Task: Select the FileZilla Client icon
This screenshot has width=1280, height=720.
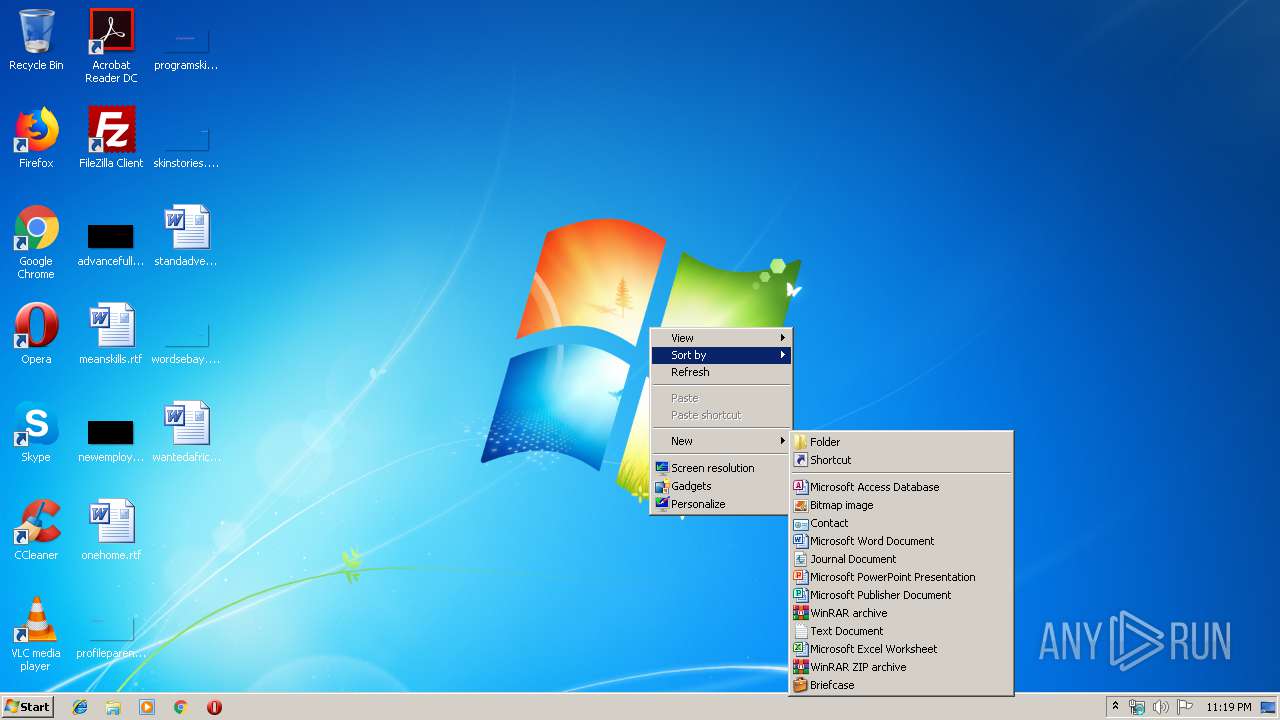Action: coord(111,138)
